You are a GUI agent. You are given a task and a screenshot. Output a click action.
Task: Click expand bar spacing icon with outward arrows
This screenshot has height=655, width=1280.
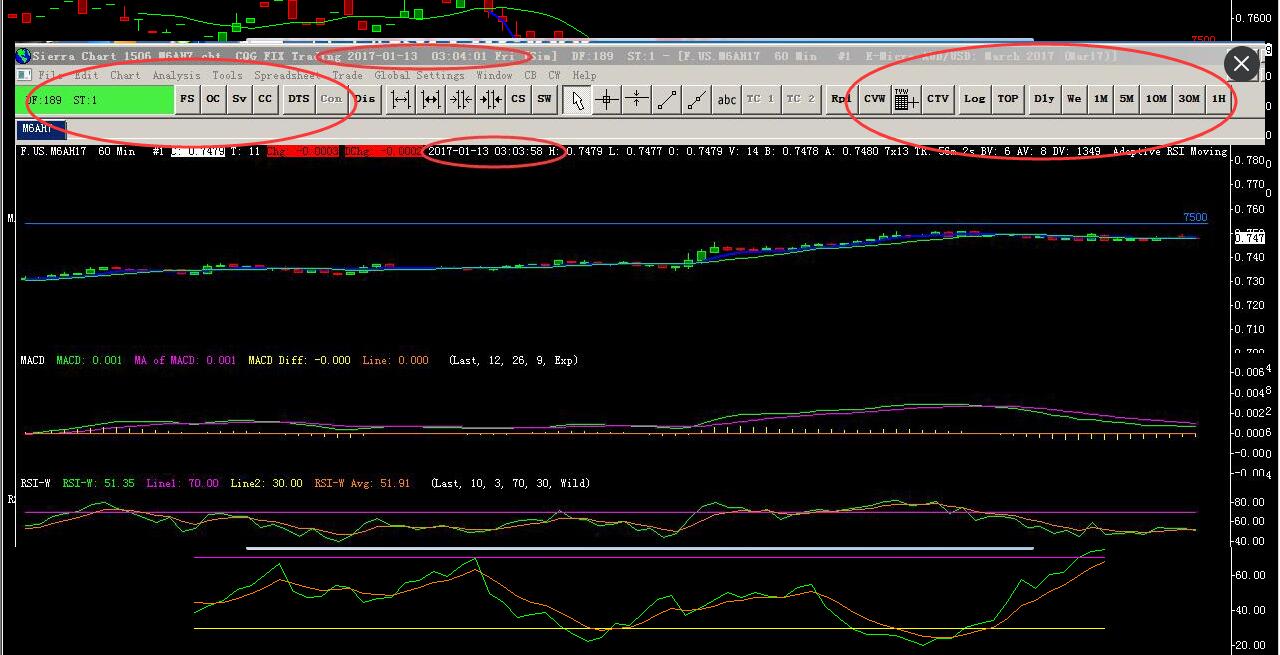pos(401,99)
